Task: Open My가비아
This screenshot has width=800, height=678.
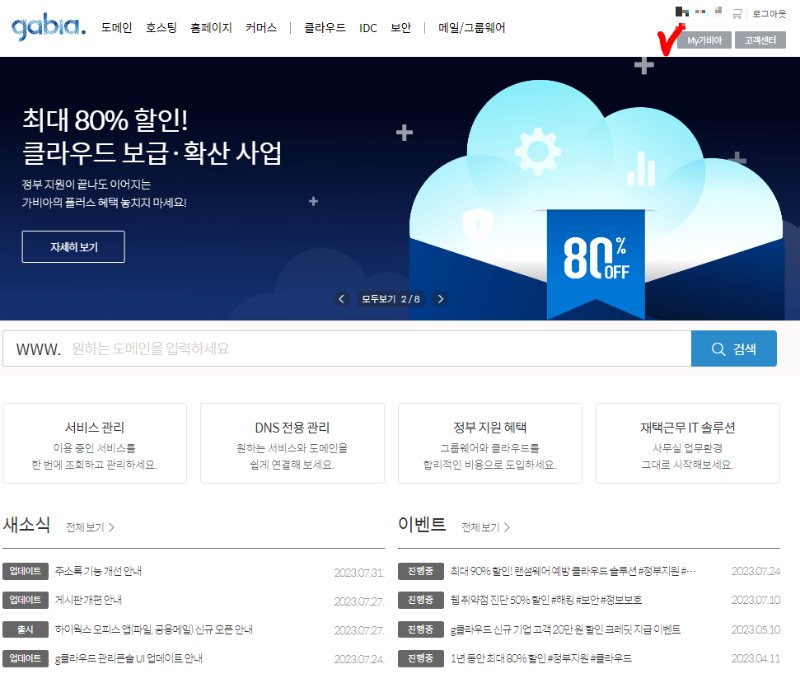Action: point(705,40)
